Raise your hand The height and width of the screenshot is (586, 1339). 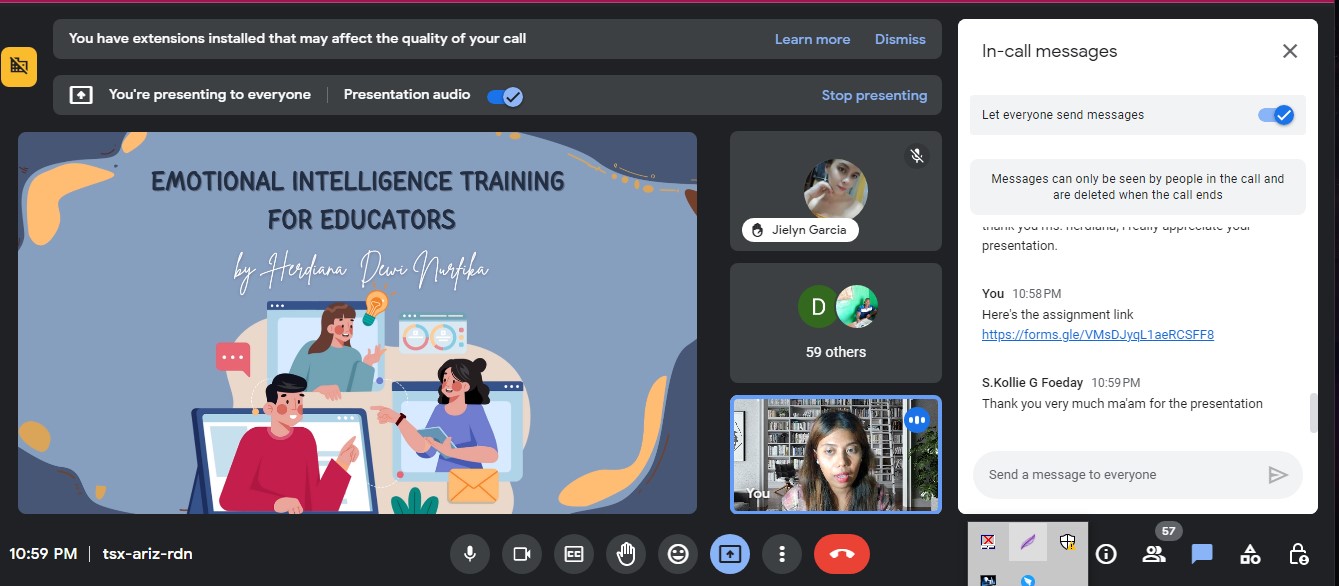click(626, 554)
